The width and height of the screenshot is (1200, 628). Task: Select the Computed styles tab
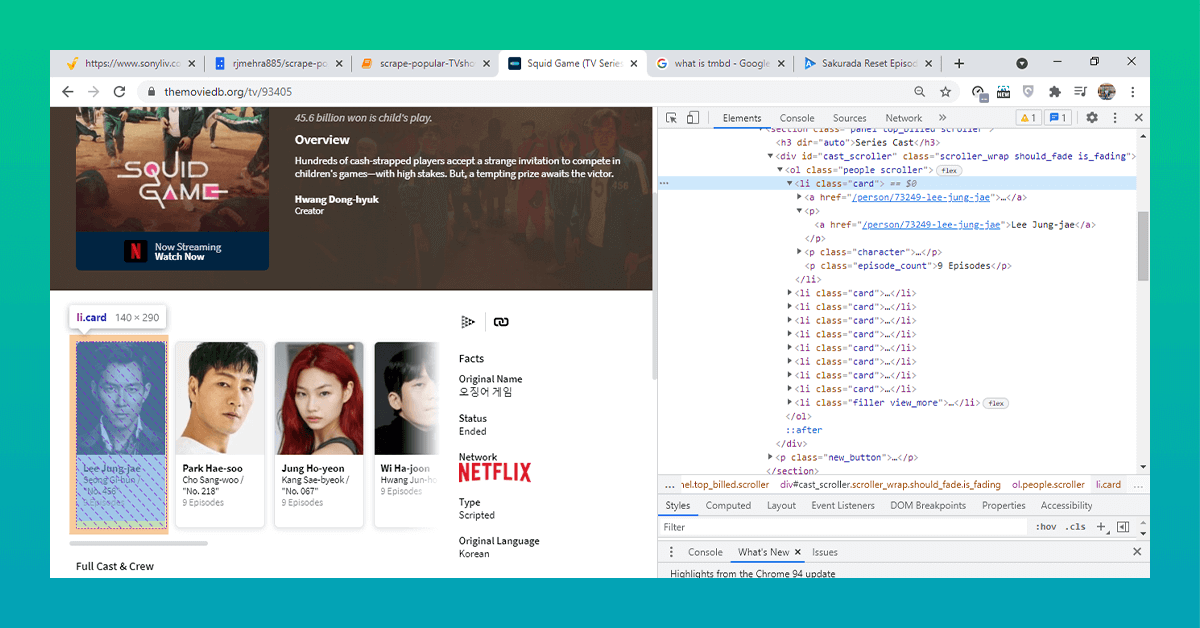tap(728, 506)
